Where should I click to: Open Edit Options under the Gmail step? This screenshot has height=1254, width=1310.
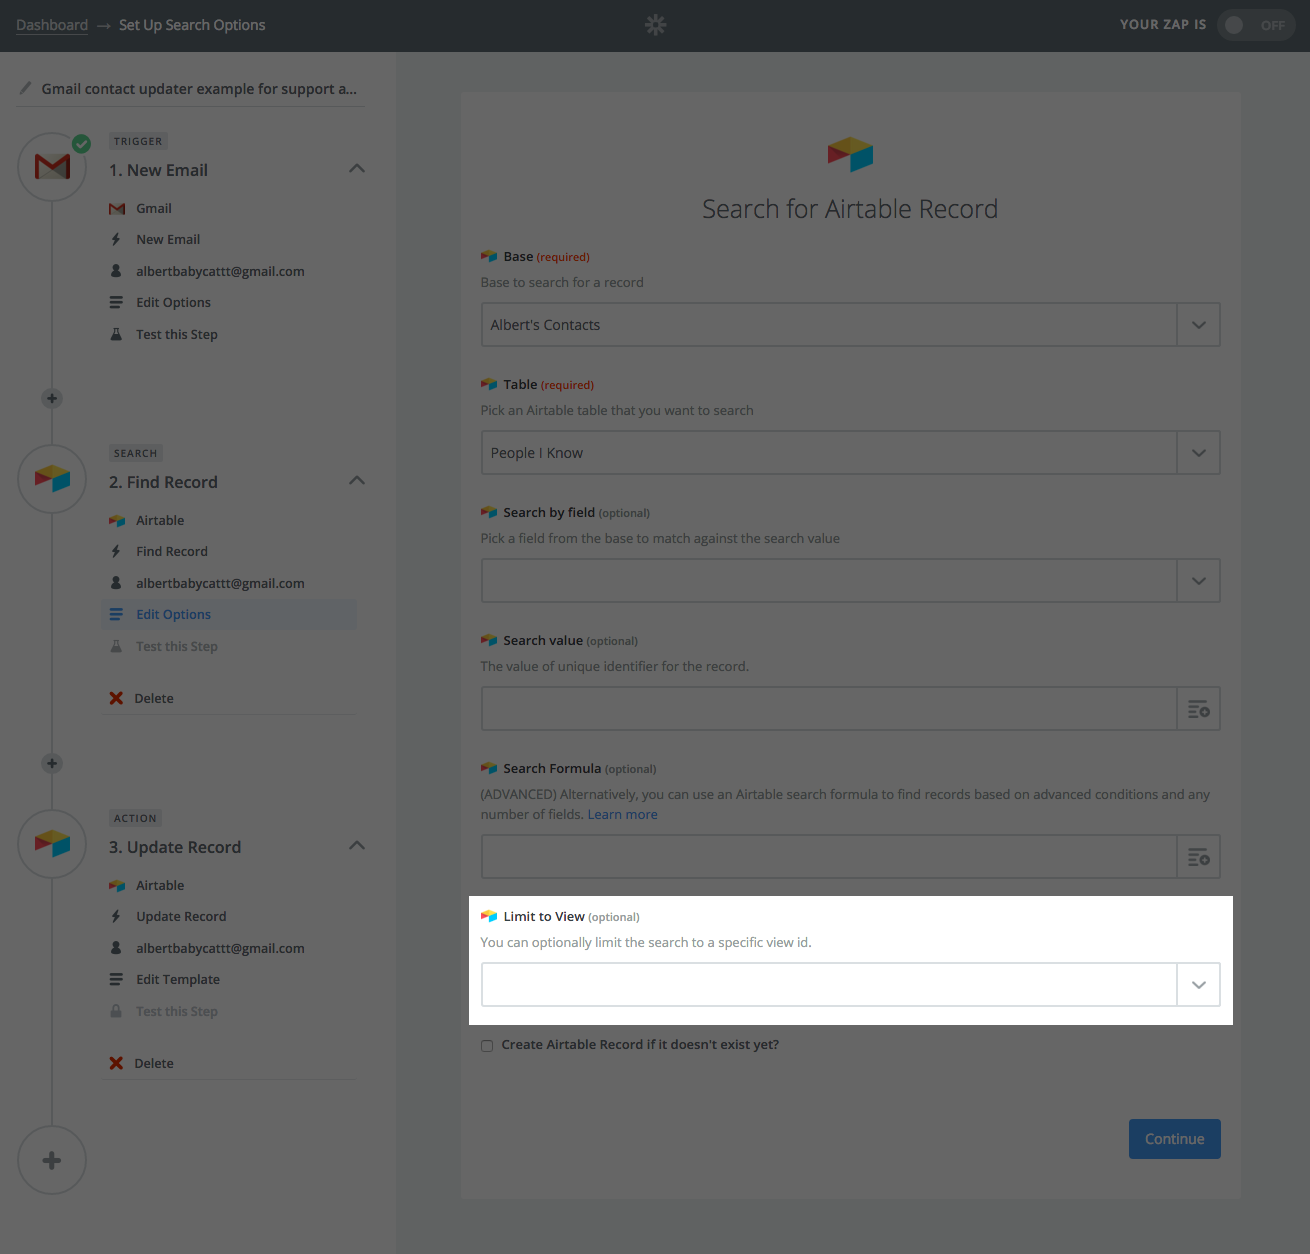[x=173, y=302]
